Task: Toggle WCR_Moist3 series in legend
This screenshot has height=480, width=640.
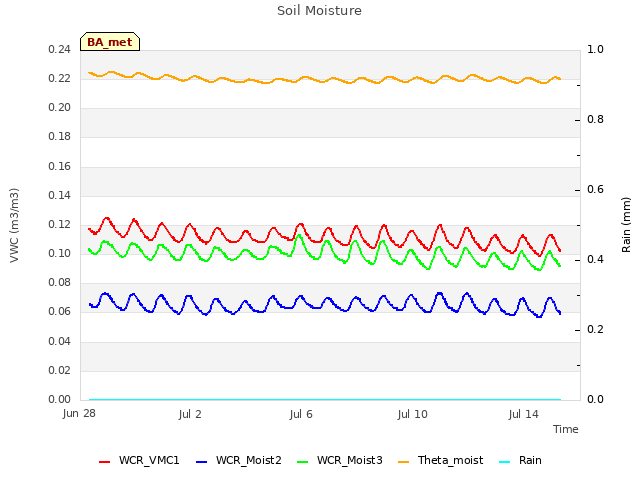Action: pos(339,460)
